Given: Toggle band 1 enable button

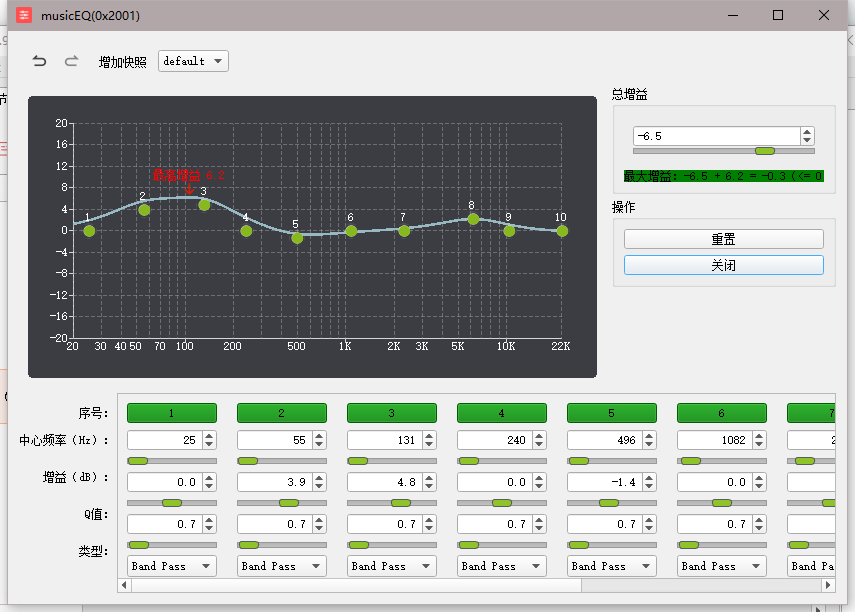Looking at the screenshot, I should coord(172,413).
